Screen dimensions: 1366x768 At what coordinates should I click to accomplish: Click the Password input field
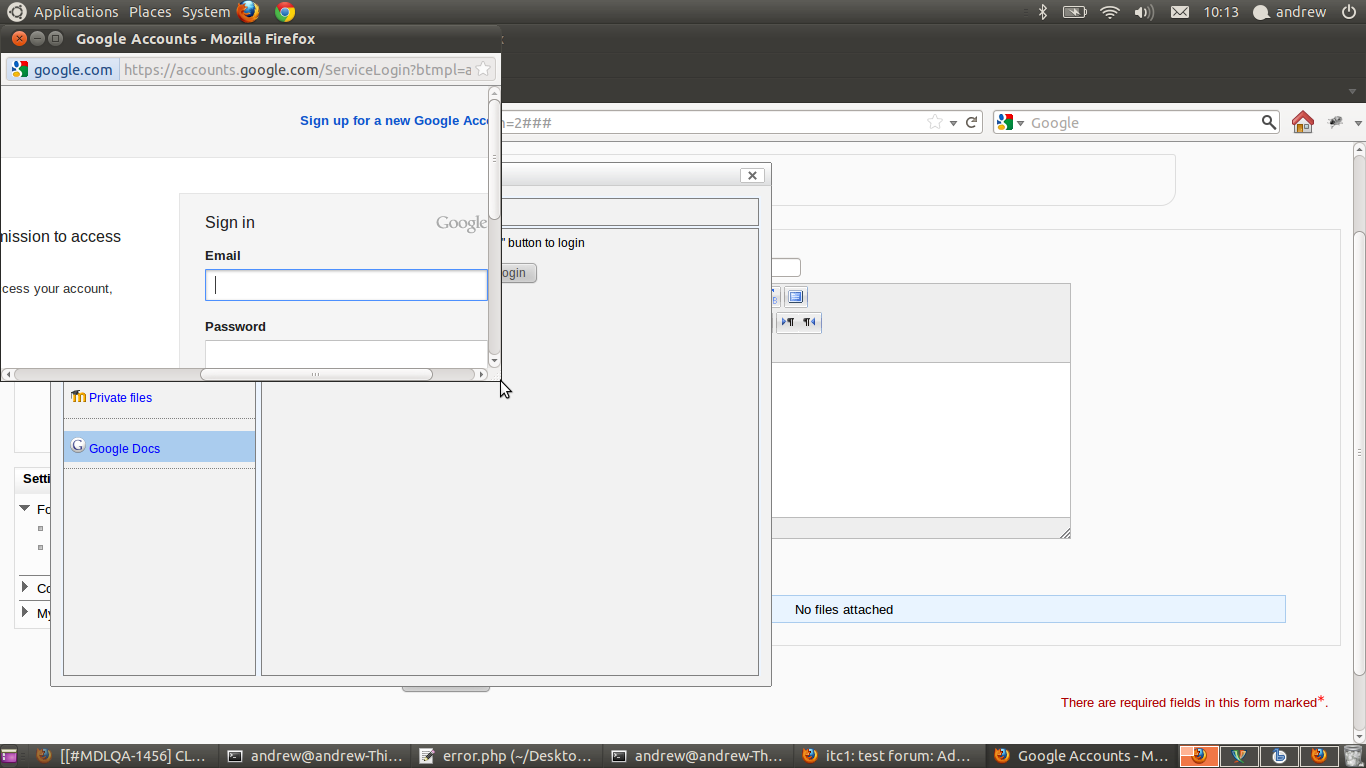346,354
